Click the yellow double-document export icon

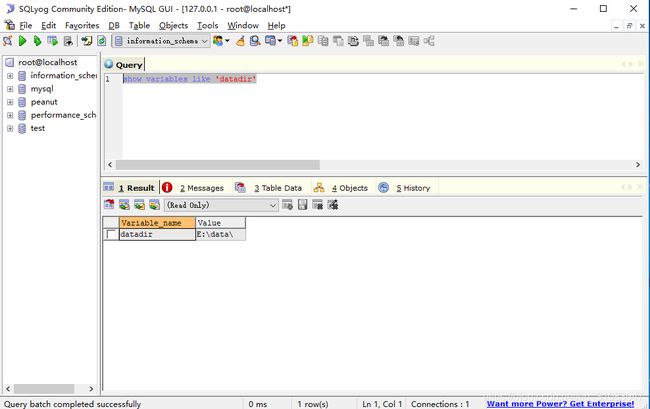pyautogui.click(x=308, y=41)
